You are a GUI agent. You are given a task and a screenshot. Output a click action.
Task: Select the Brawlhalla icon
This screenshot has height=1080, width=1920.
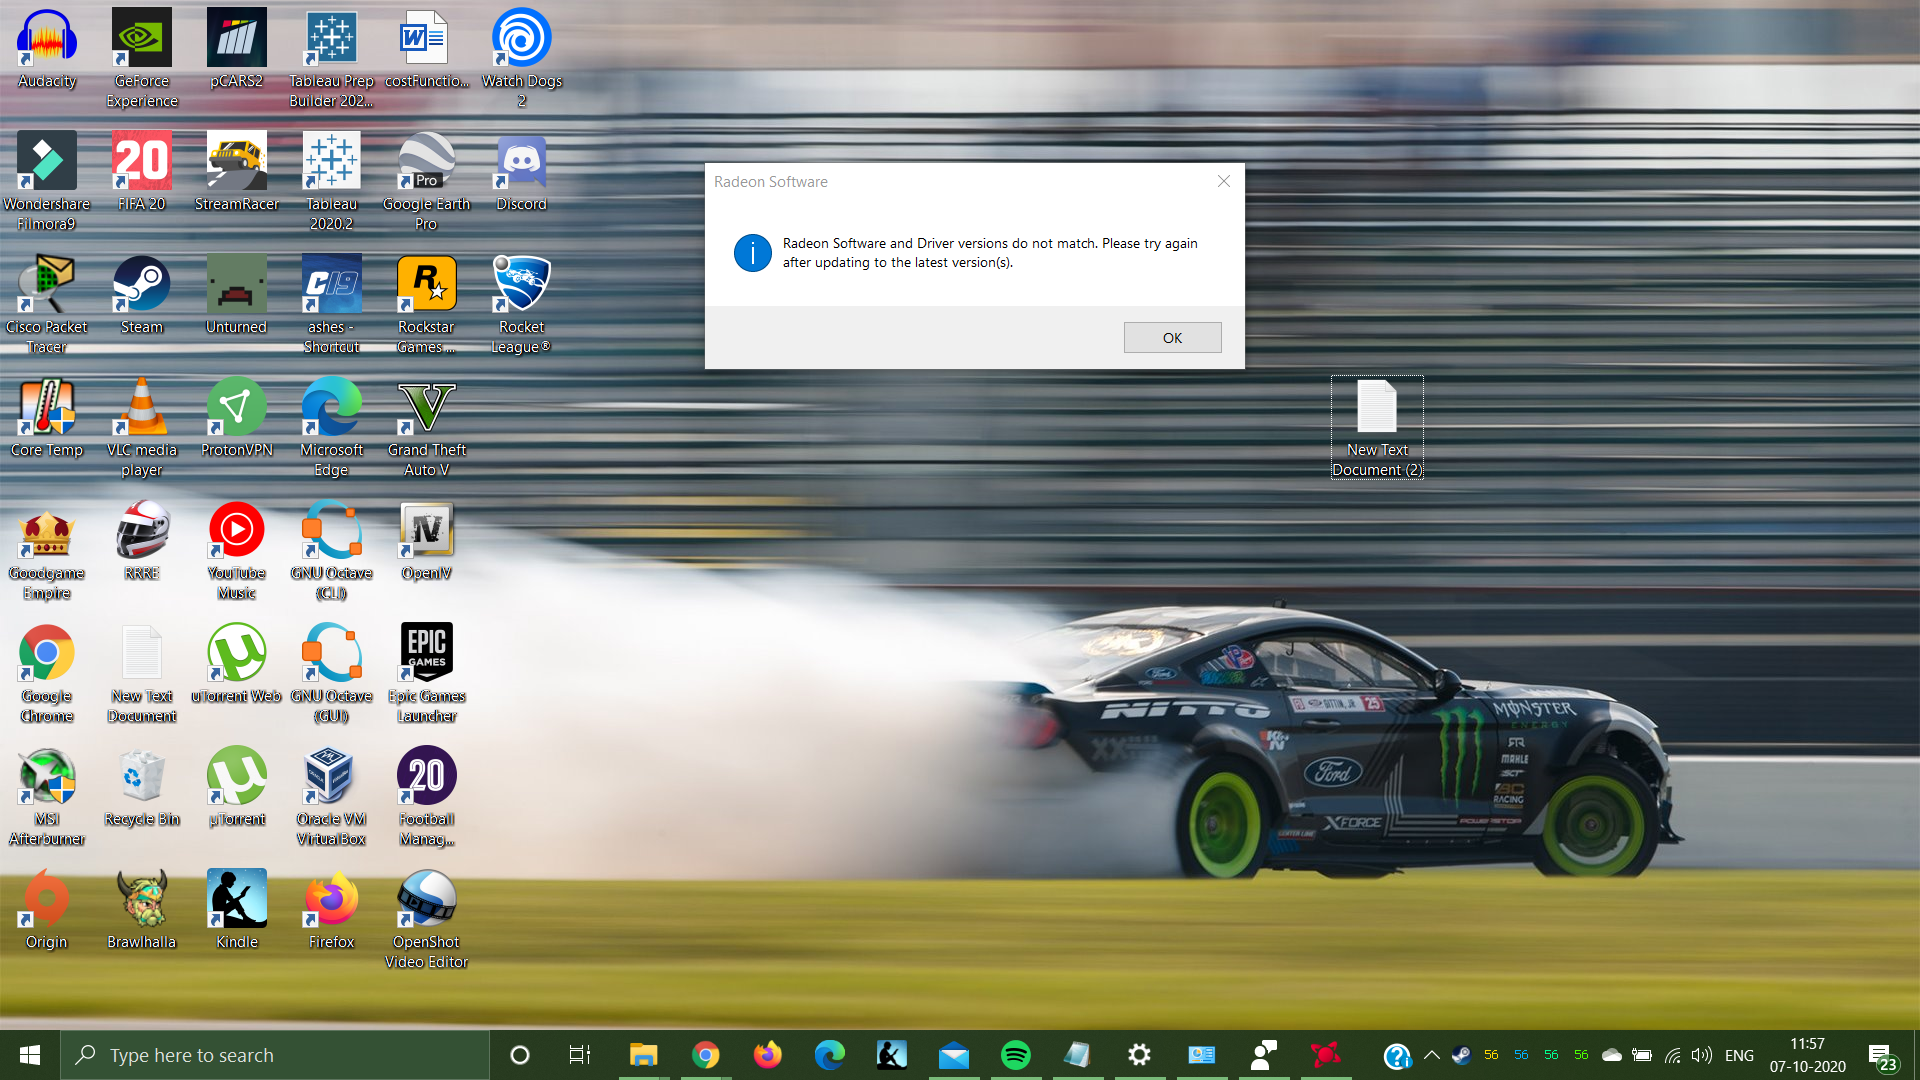142,909
